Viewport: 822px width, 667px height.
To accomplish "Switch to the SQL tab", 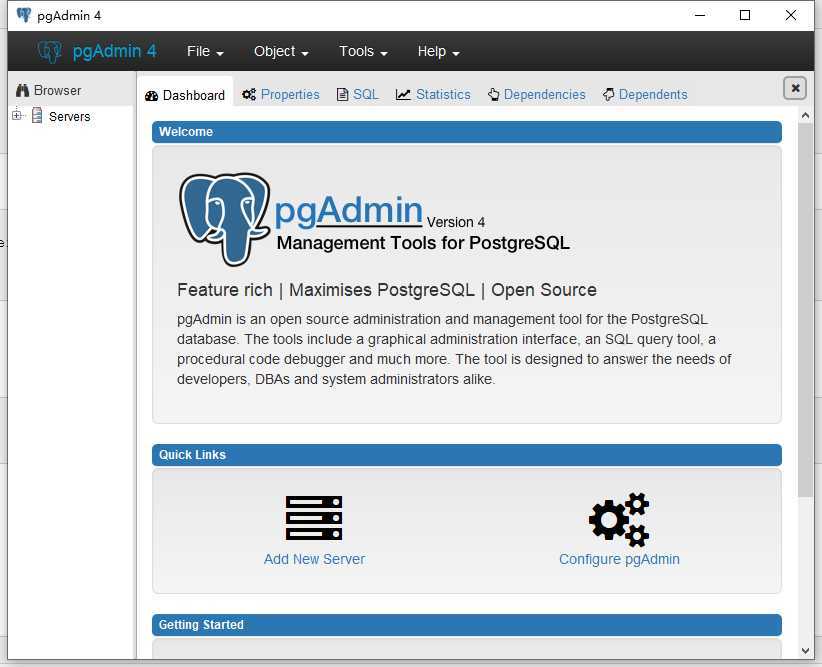I will coord(357,94).
